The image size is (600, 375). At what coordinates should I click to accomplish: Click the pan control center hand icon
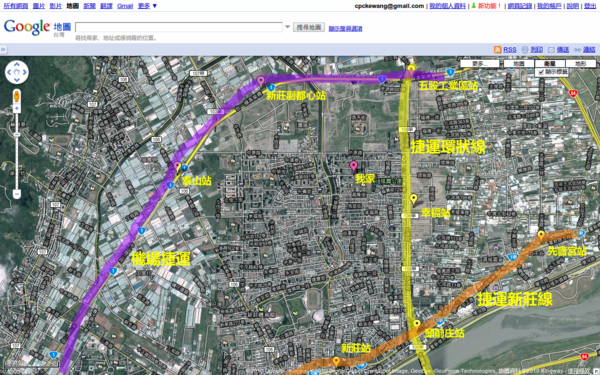(x=16, y=72)
